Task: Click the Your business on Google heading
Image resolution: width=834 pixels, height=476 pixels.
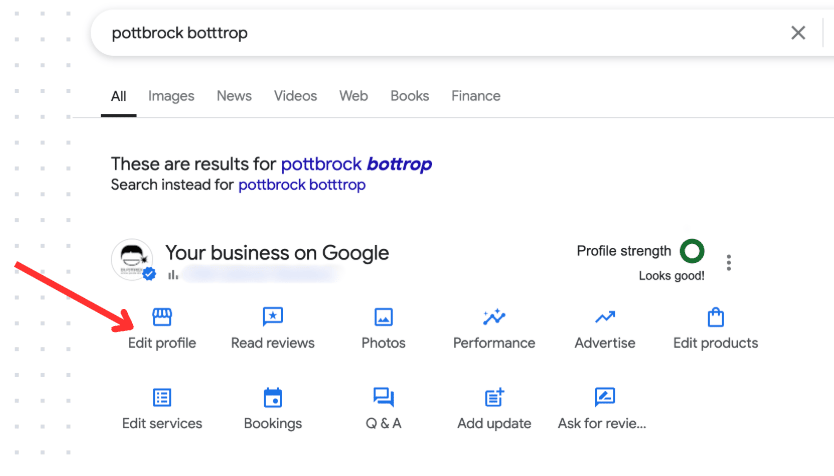Action: point(277,253)
